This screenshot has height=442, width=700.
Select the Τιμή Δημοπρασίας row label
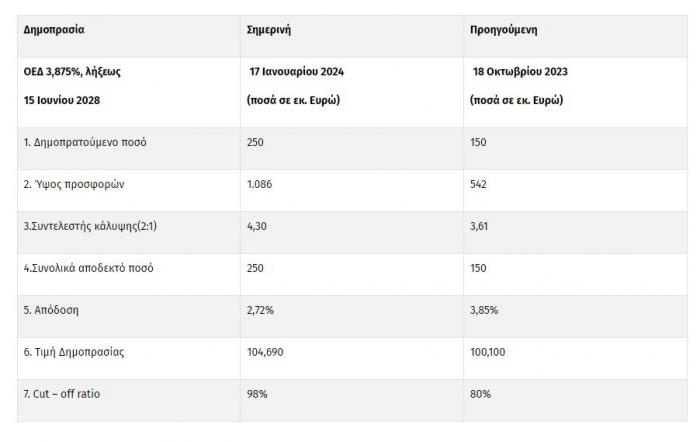coord(74,352)
